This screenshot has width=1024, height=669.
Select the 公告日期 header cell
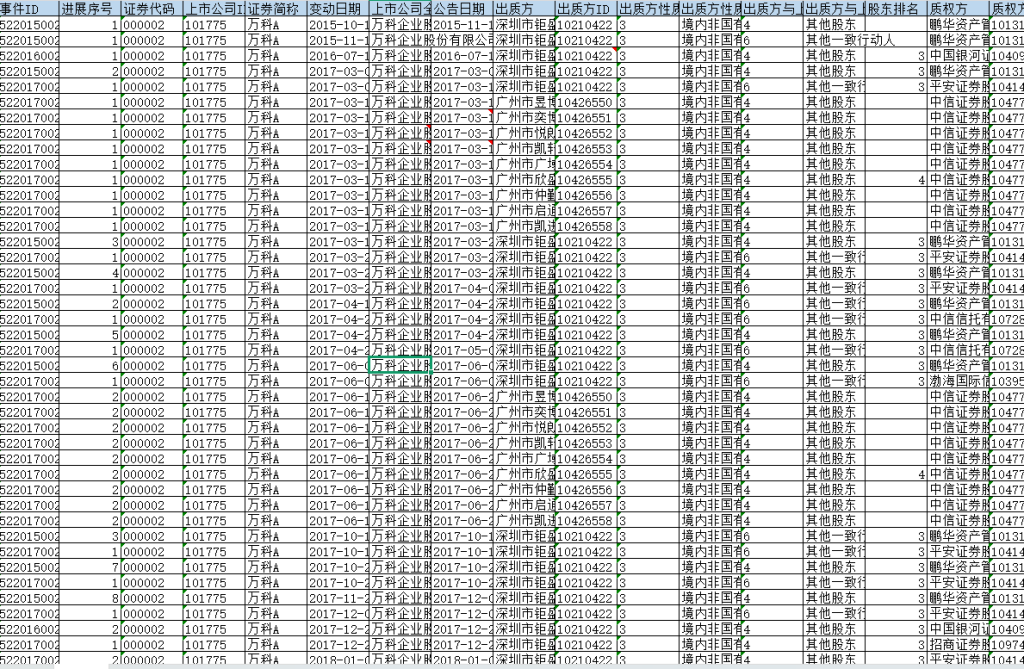(x=461, y=8)
